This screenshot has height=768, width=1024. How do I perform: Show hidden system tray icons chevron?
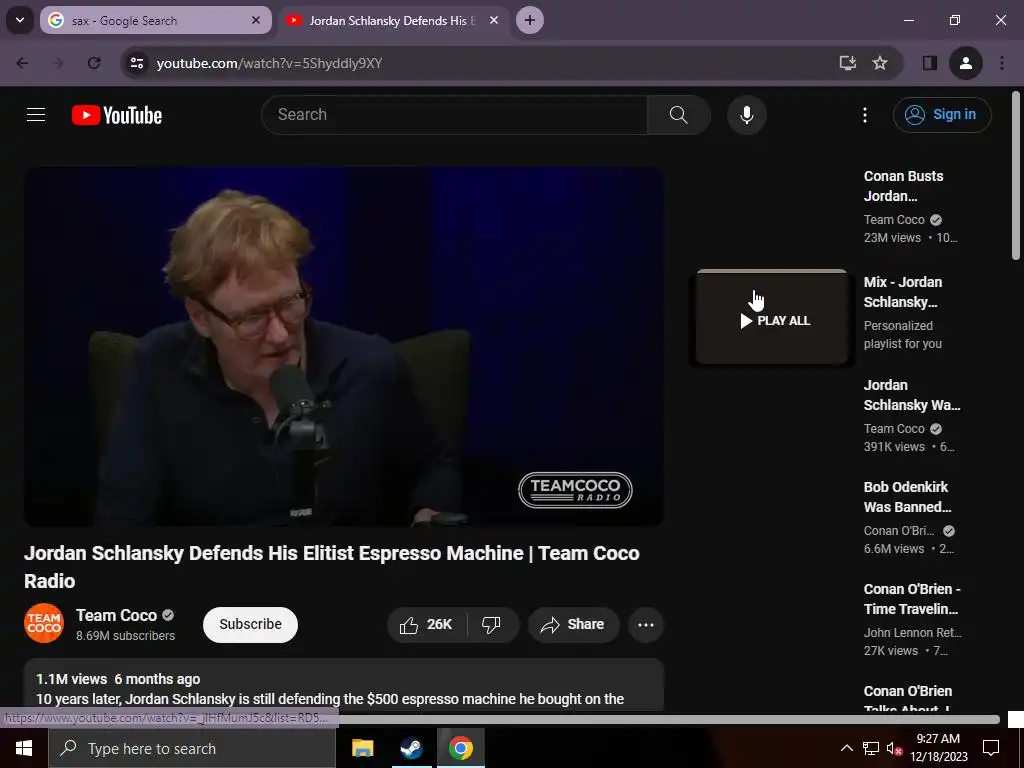click(846, 748)
